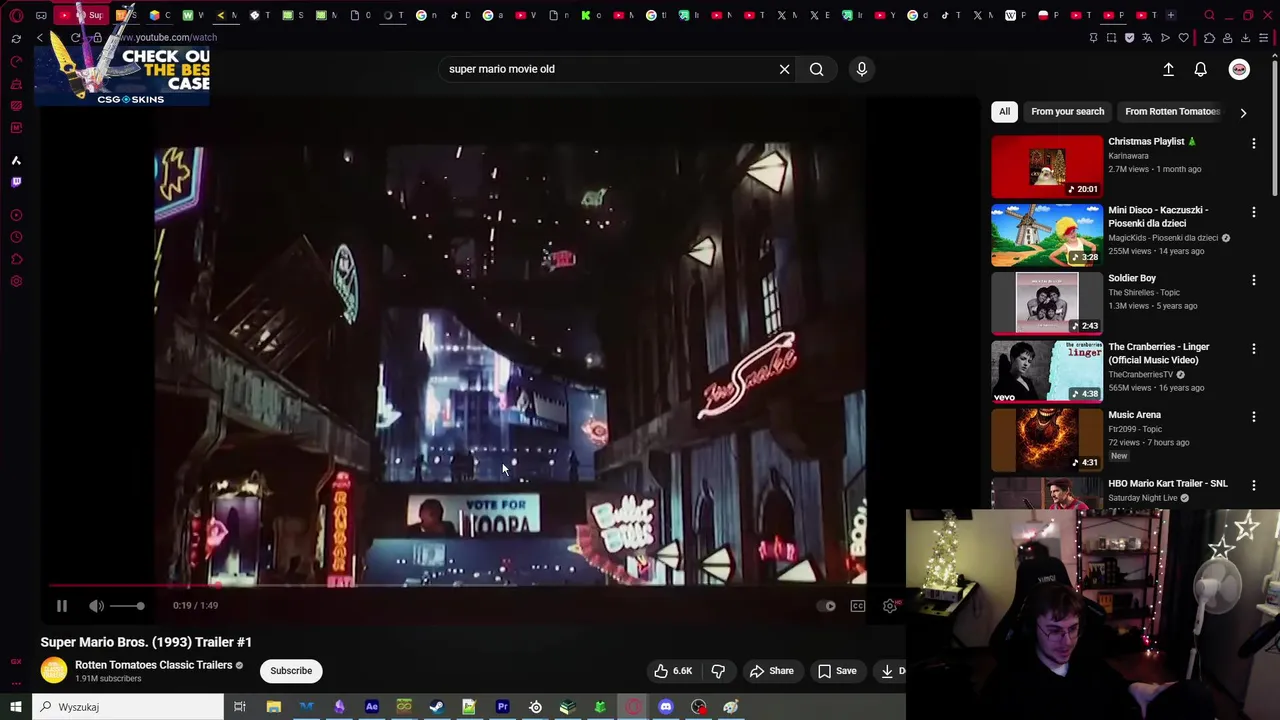
Task: Open the Twitch icon in the browser sidebar
Action: 16,182
